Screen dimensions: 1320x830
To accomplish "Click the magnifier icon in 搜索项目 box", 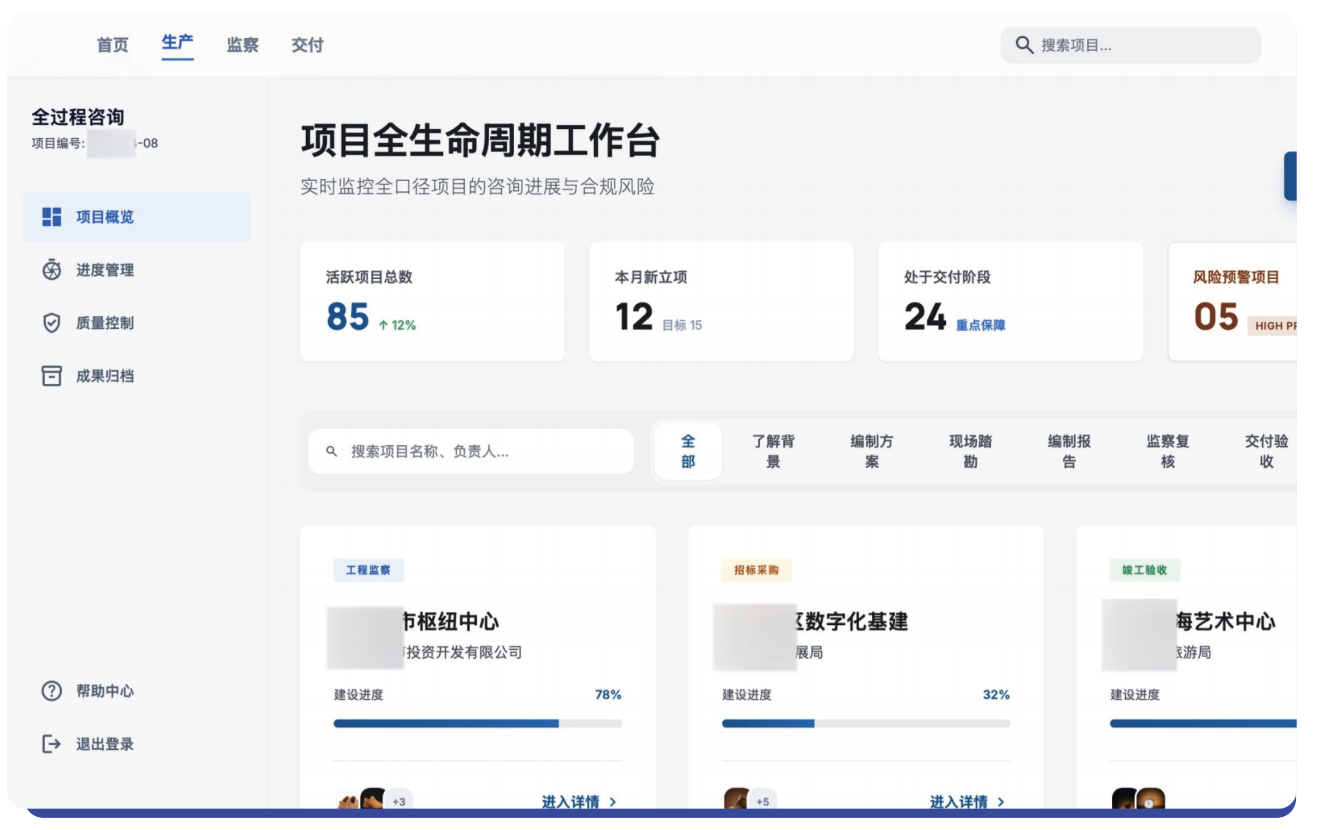I will click(x=1023, y=45).
